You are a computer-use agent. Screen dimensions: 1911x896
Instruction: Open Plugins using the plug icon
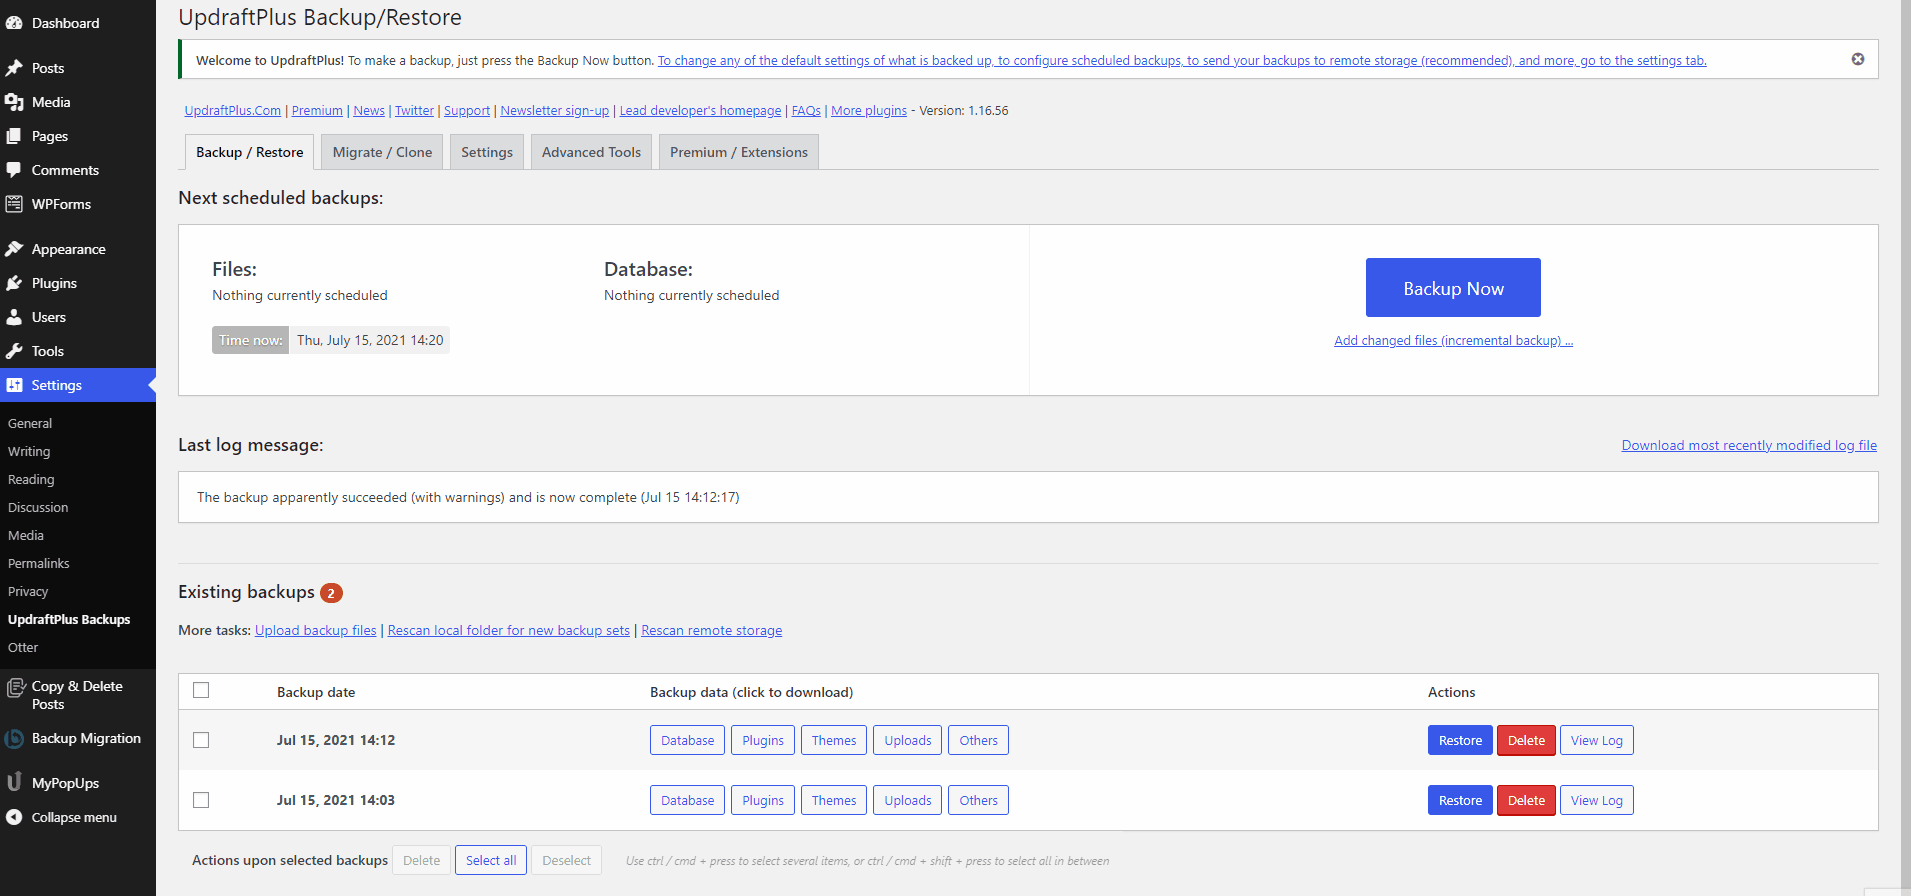tap(14, 283)
